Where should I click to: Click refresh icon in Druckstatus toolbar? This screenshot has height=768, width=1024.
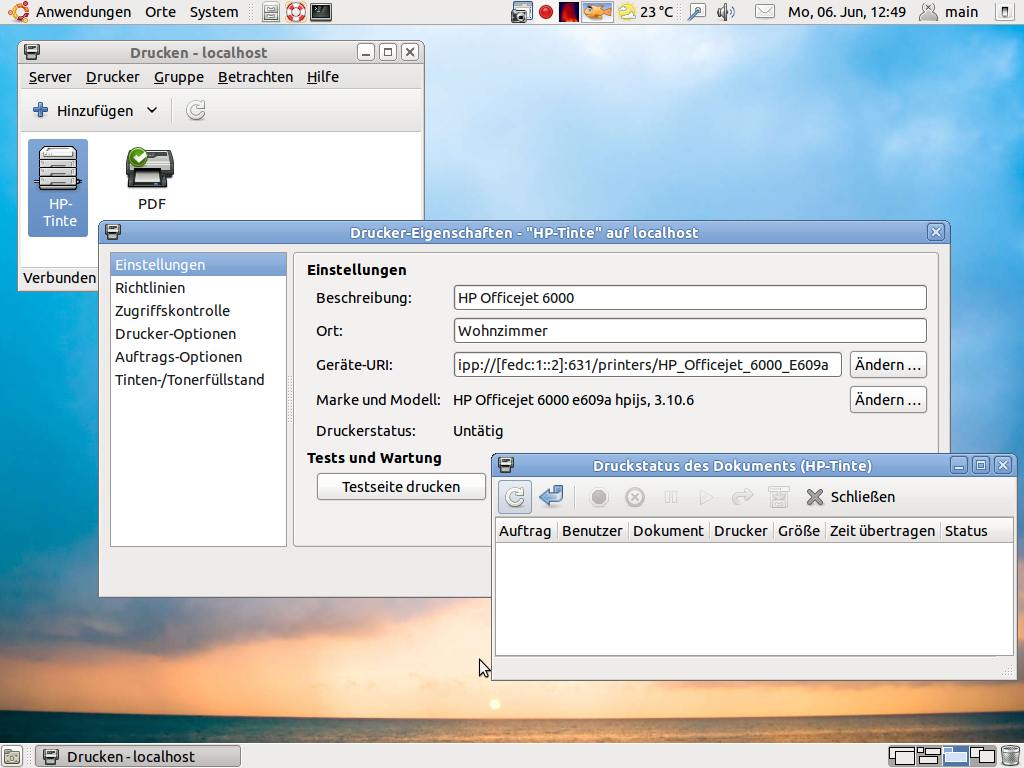(x=515, y=497)
